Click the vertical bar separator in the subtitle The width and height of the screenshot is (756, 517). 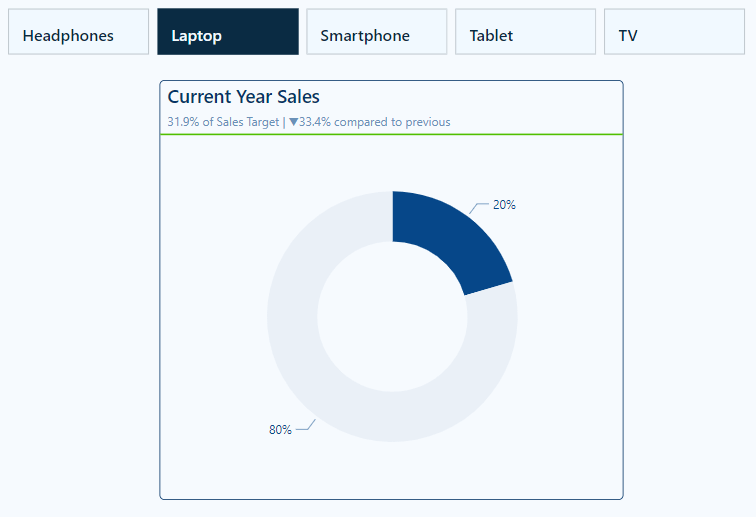284,122
